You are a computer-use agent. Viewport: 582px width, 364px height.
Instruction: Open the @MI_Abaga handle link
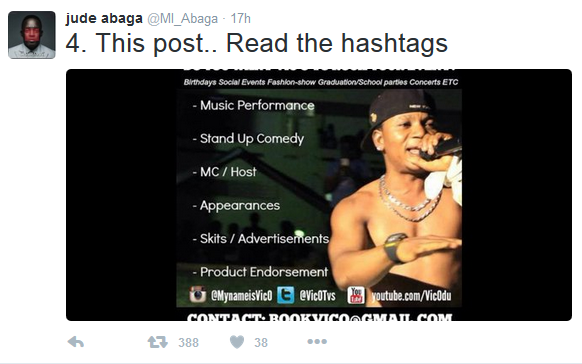coord(183,19)
